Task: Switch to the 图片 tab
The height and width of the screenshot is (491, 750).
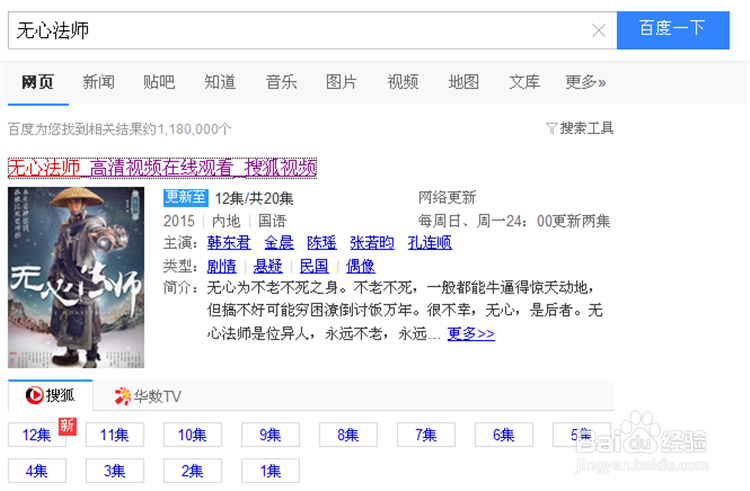Action: coord(342,82)
